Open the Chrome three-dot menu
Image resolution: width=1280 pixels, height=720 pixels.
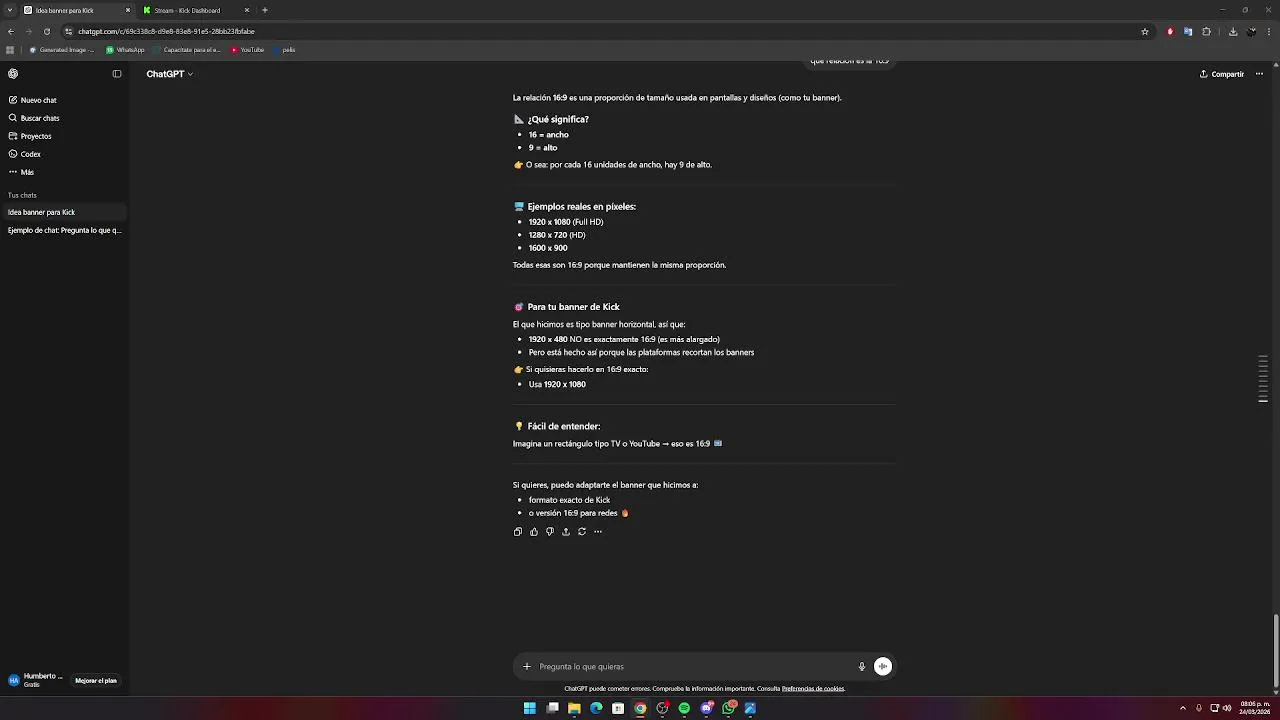click(x=1269, y=31)
